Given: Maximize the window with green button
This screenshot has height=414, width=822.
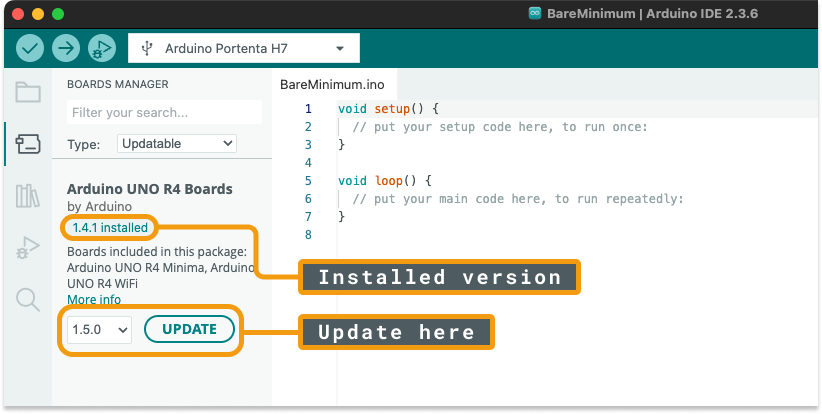Looking at the screenshot, I should [x=58, y=14].
